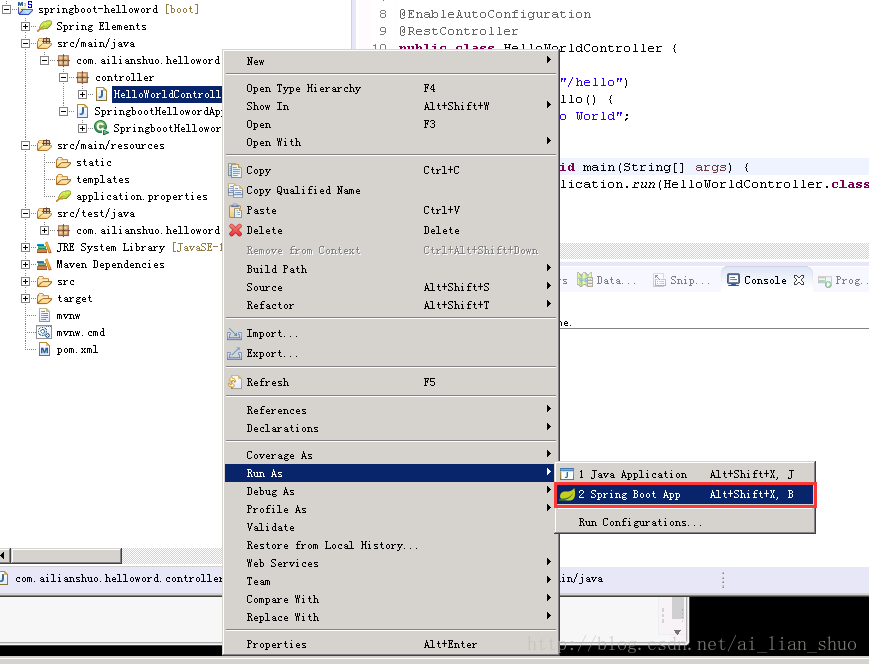The height and width of the screenshot is (664, 869).
Task: Expand the Maven Dependencies node
Action: click(25, 264)
